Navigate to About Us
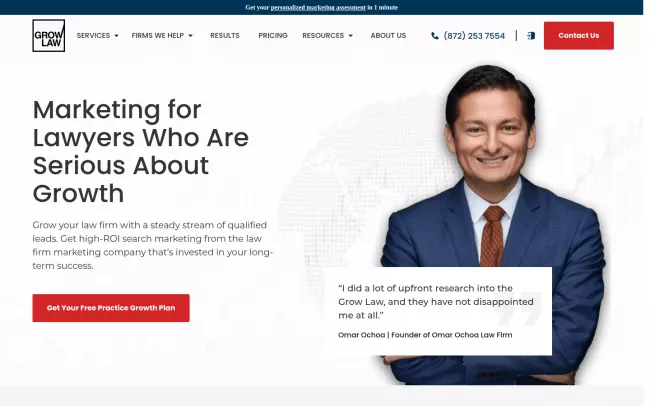The height and width of the screenshot is (406, 650). [x=388, y=35]
